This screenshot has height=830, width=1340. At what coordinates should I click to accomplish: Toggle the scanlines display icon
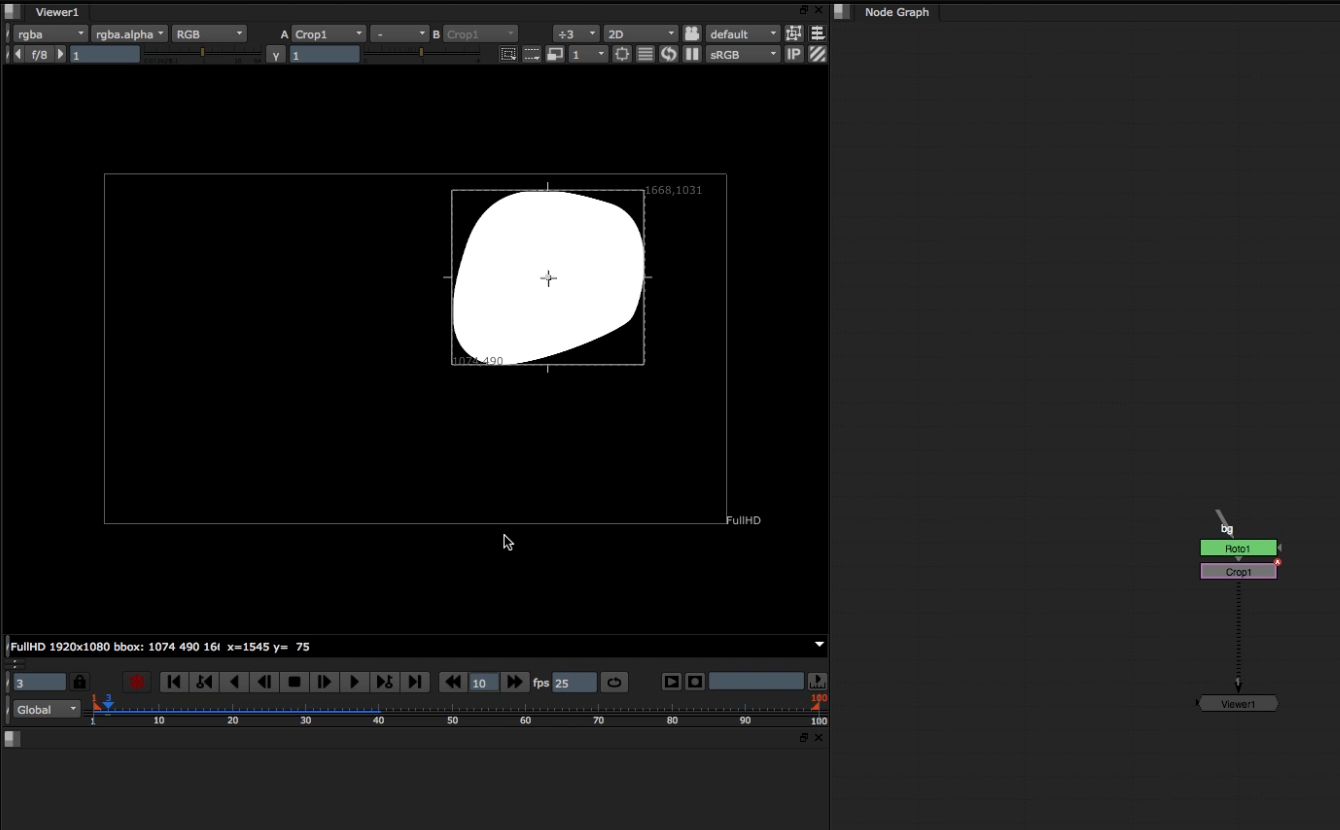[645, 54]
